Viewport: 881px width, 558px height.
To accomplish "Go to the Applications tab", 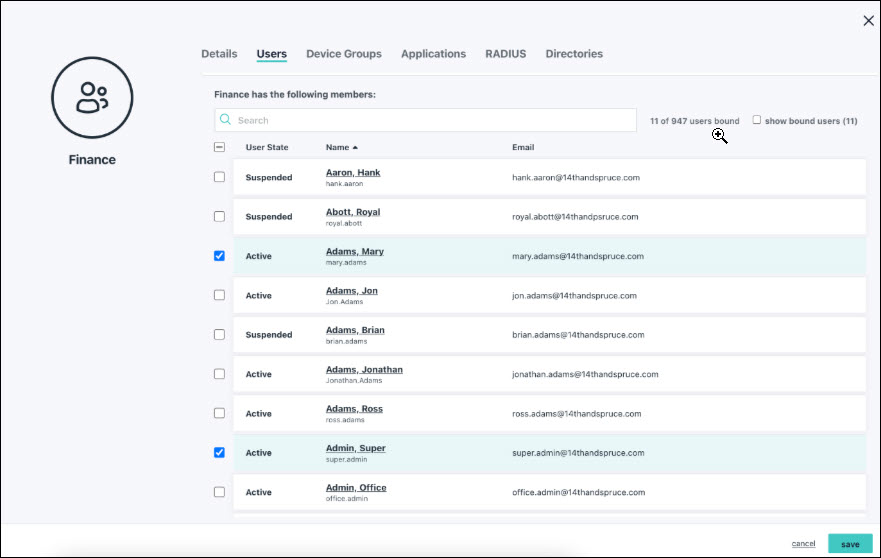I will point(433,54).
